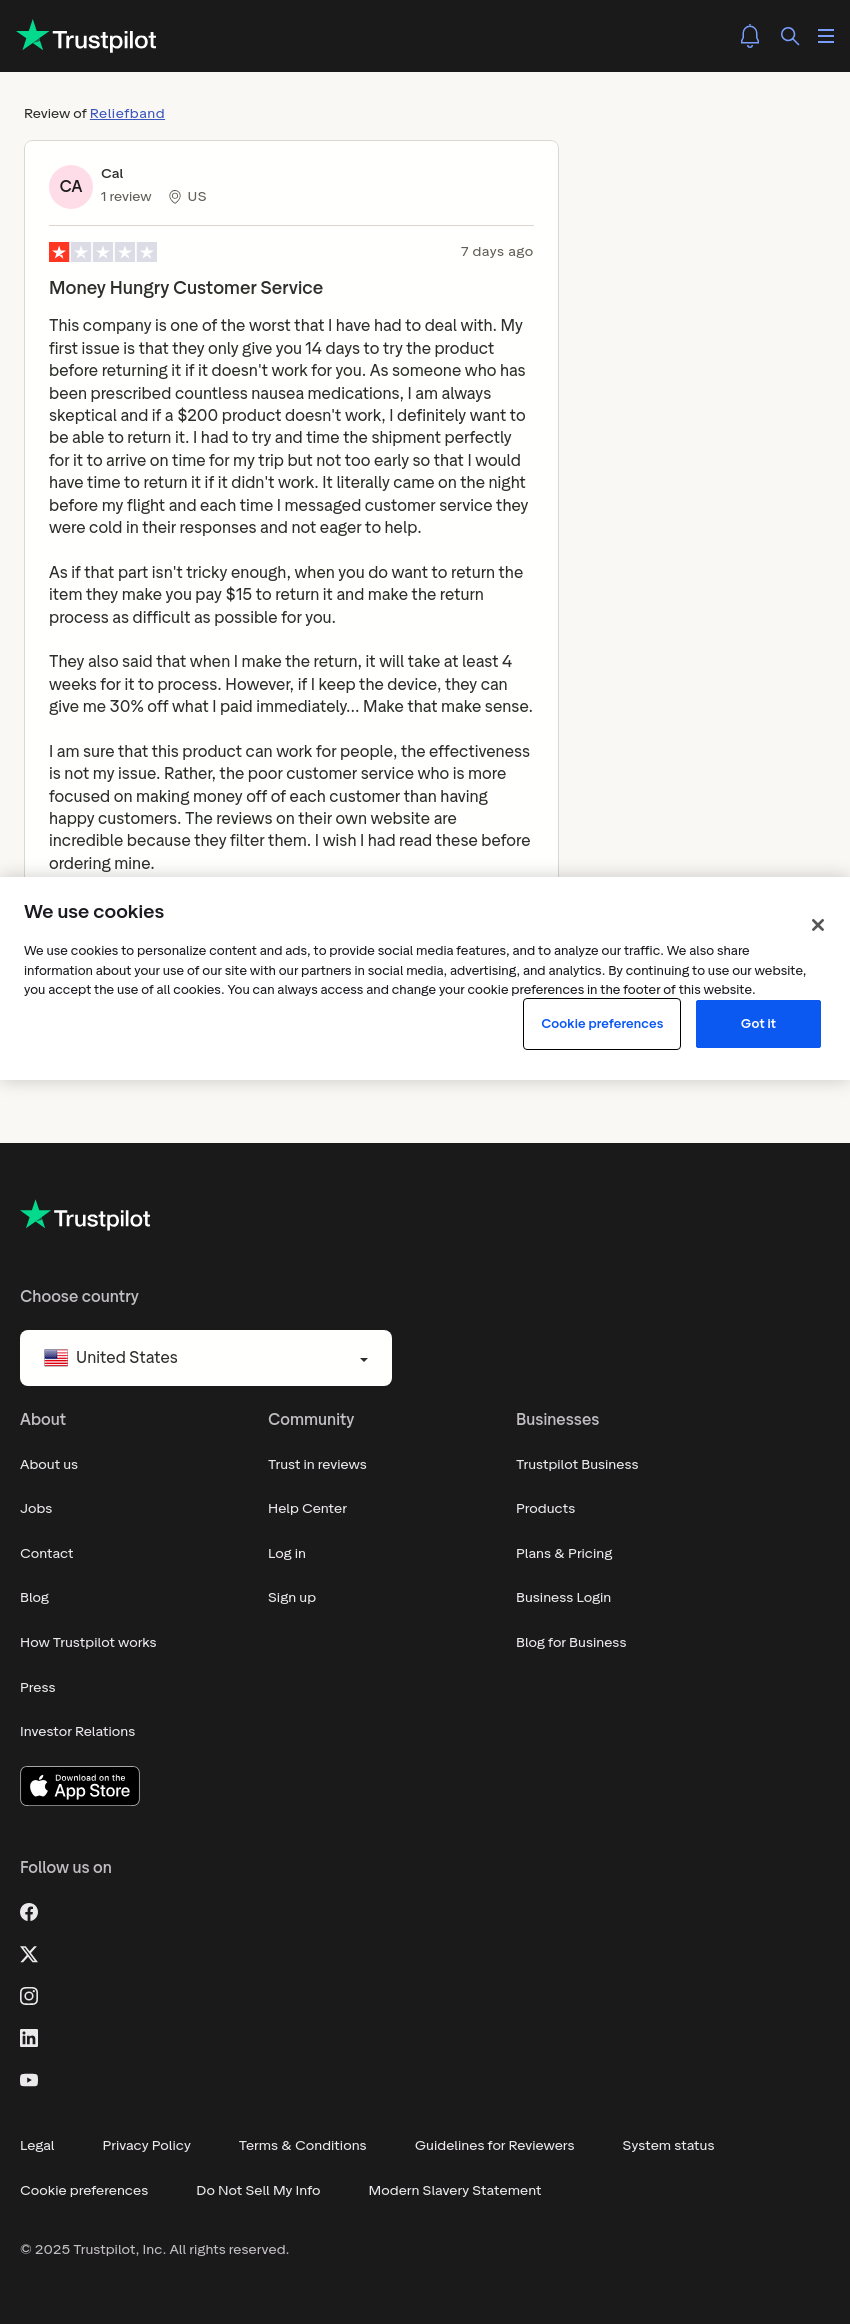Click the Got it button
Screen dimensions: 850x2324
click(x=758, y=1024)
